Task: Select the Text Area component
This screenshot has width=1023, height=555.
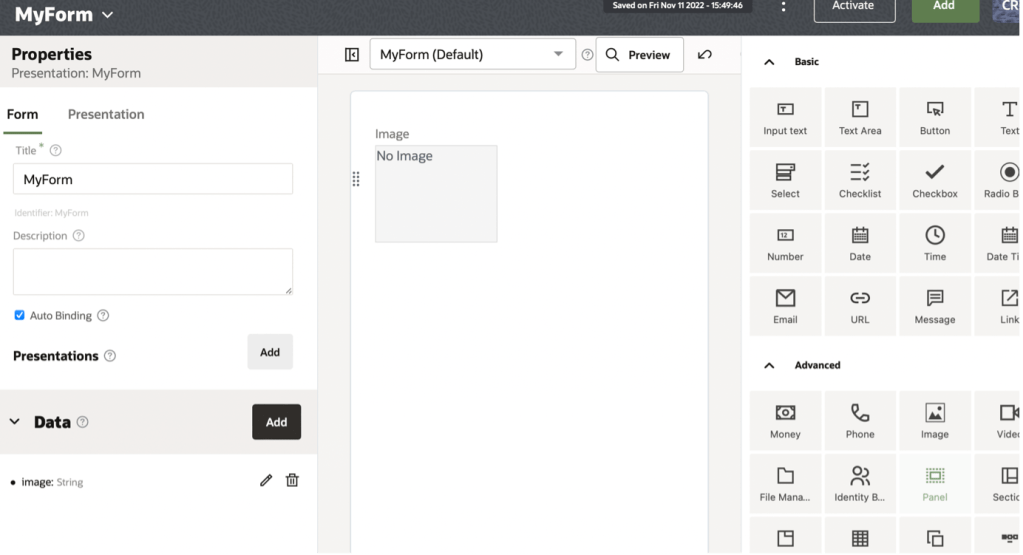Action: [x=859, y=118]
